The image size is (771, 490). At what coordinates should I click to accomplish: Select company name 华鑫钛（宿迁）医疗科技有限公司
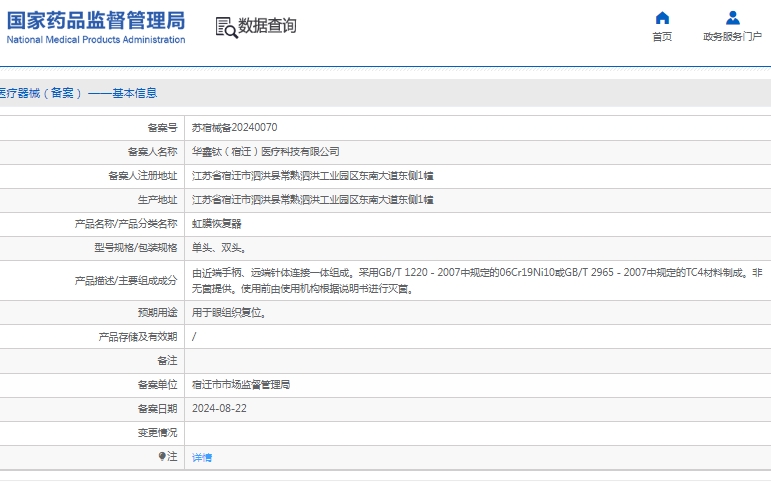click(x=266, y=152)
